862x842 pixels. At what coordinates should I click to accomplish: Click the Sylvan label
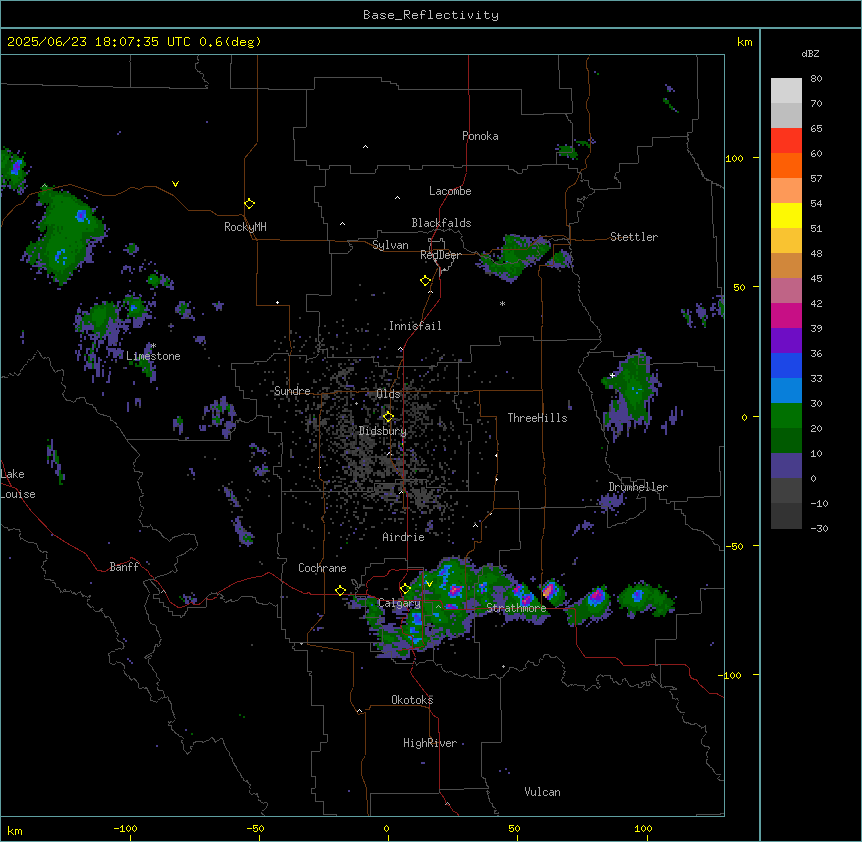pos(390,245)
